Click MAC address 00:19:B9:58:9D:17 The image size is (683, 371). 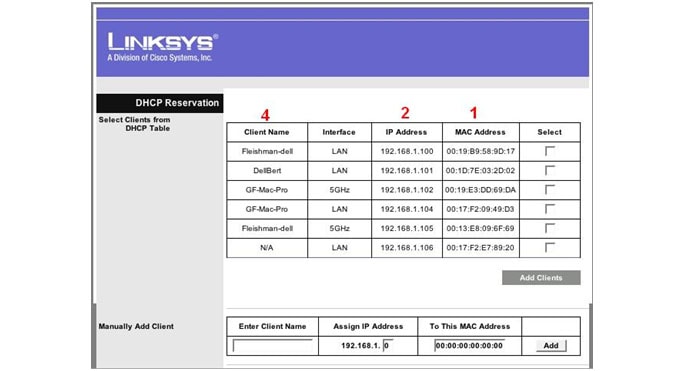pyautogui.click(x=480, y=152)
